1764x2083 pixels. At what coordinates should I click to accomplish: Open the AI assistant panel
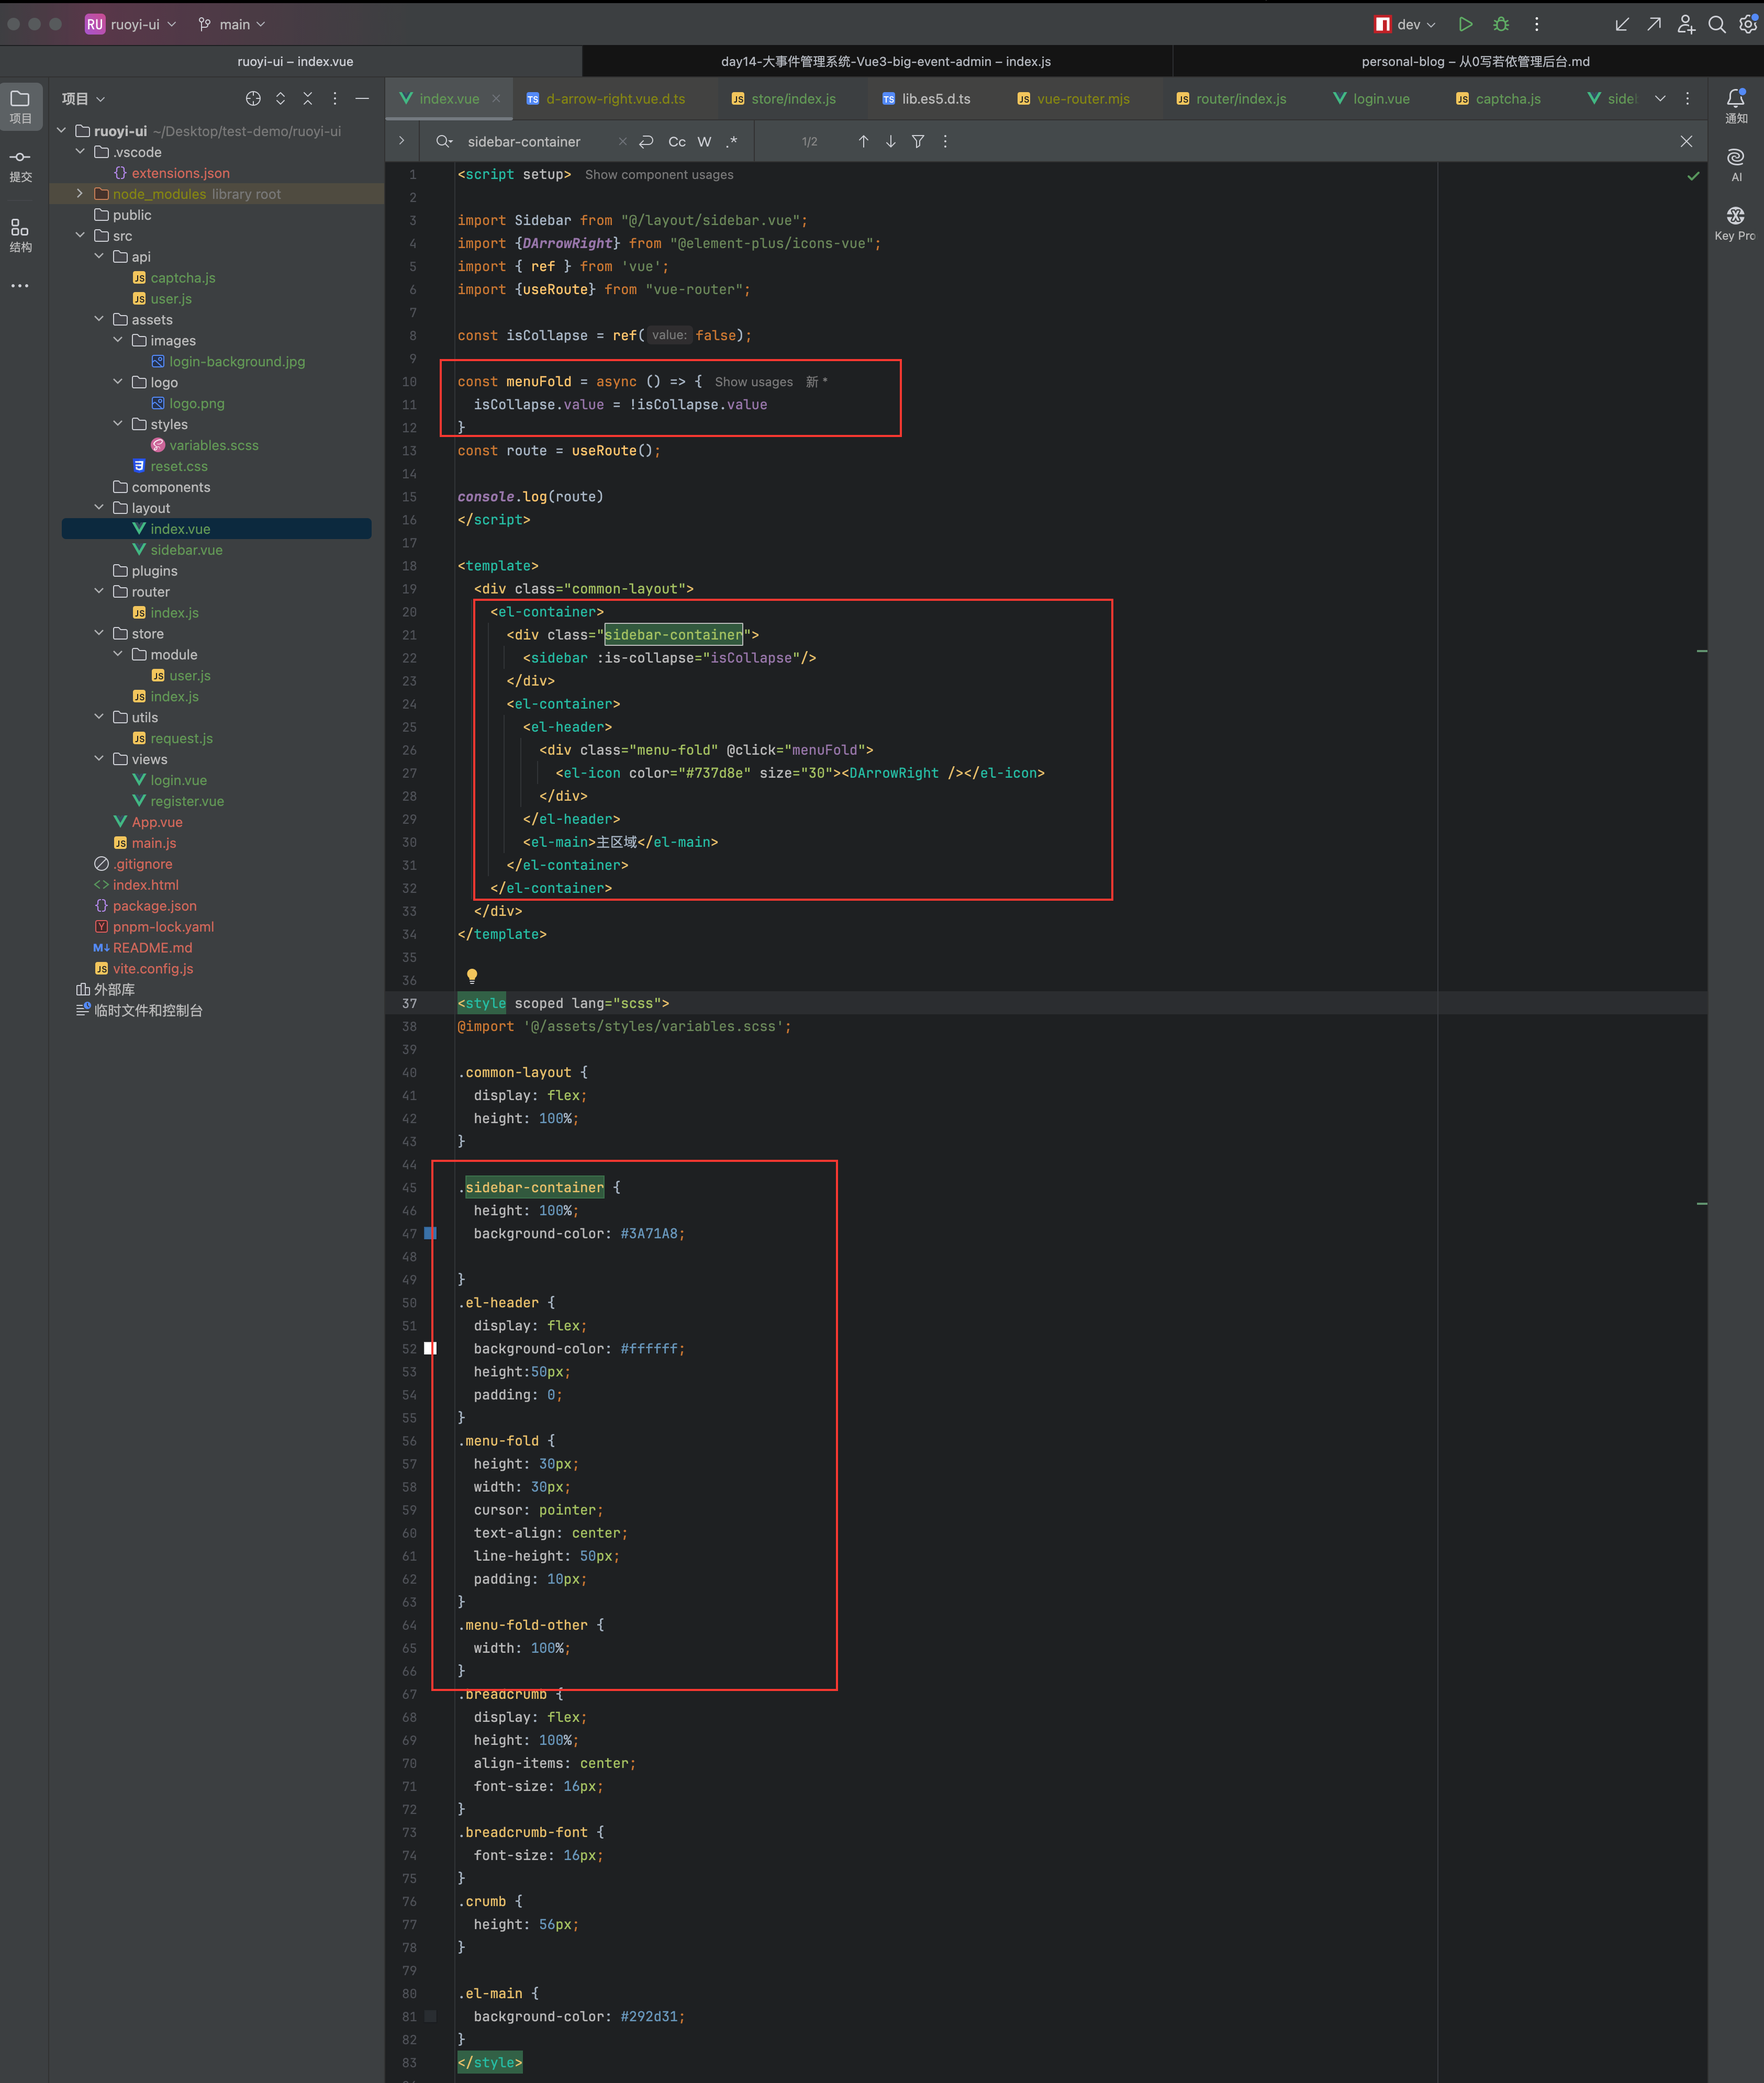click(1736, 165)
